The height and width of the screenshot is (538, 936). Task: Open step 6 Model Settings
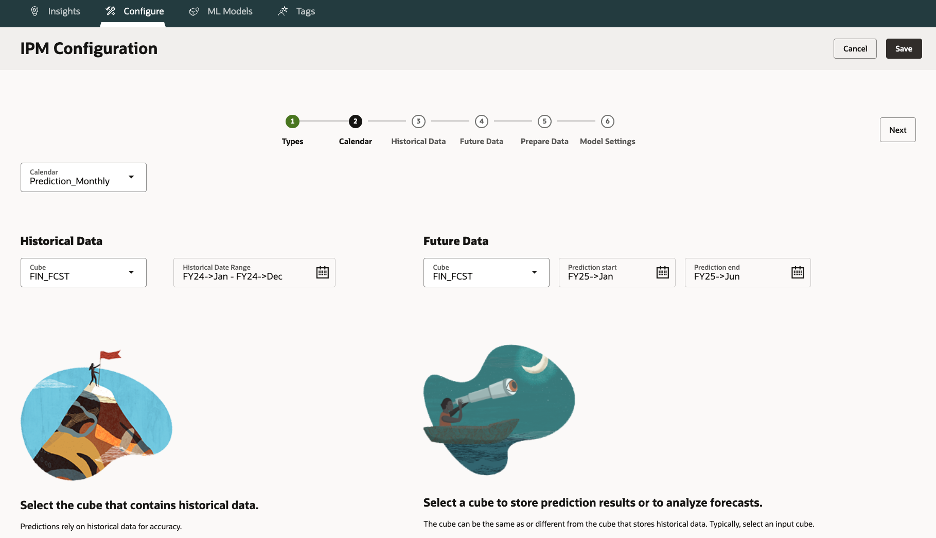tap(607, 121)
